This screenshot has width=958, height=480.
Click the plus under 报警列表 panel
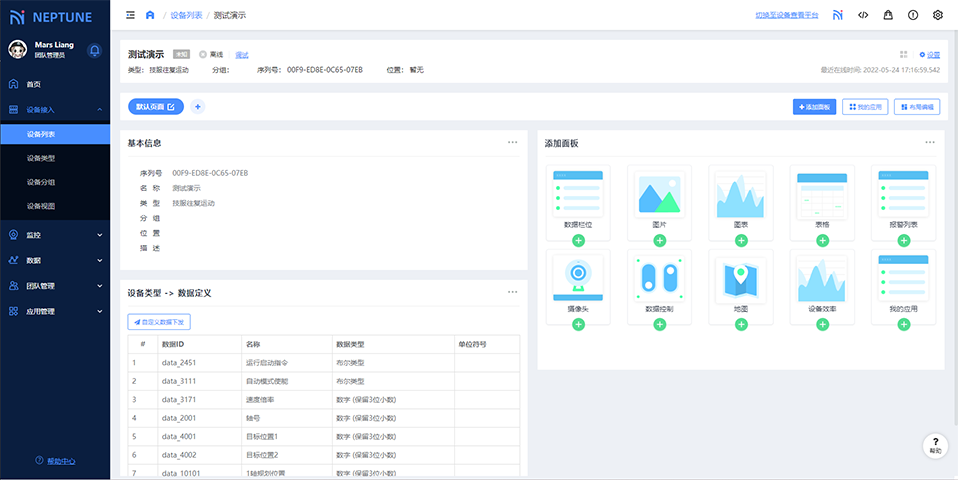tap(904, 241)
